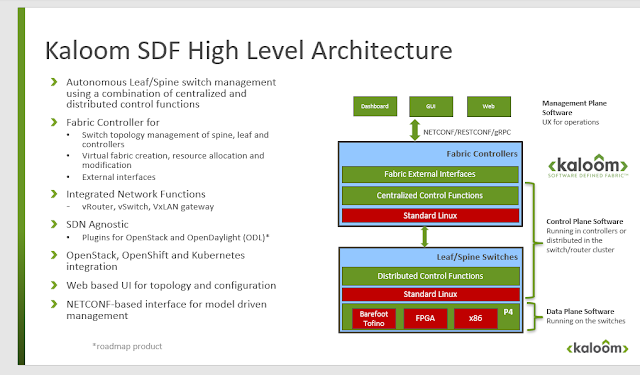Select the GUI box in management plane
This screenshot has height=375, width=640.
tap(431, 106)
